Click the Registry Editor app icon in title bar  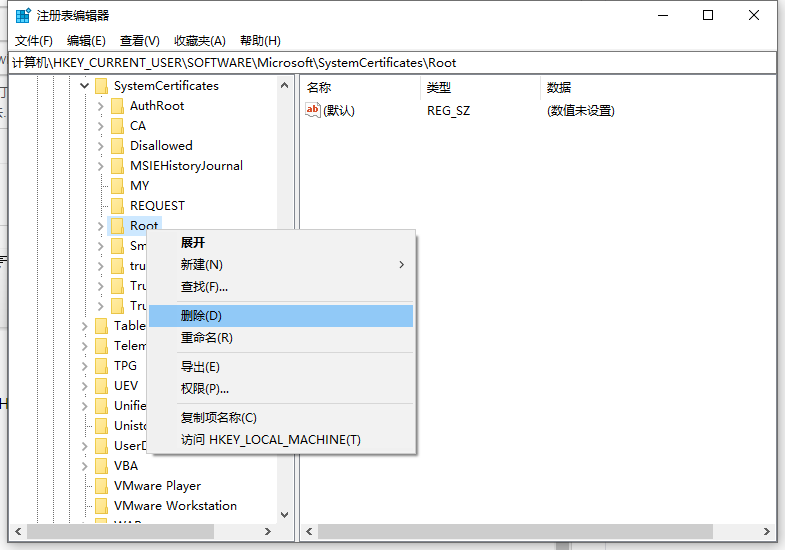(x=23, y=15)
